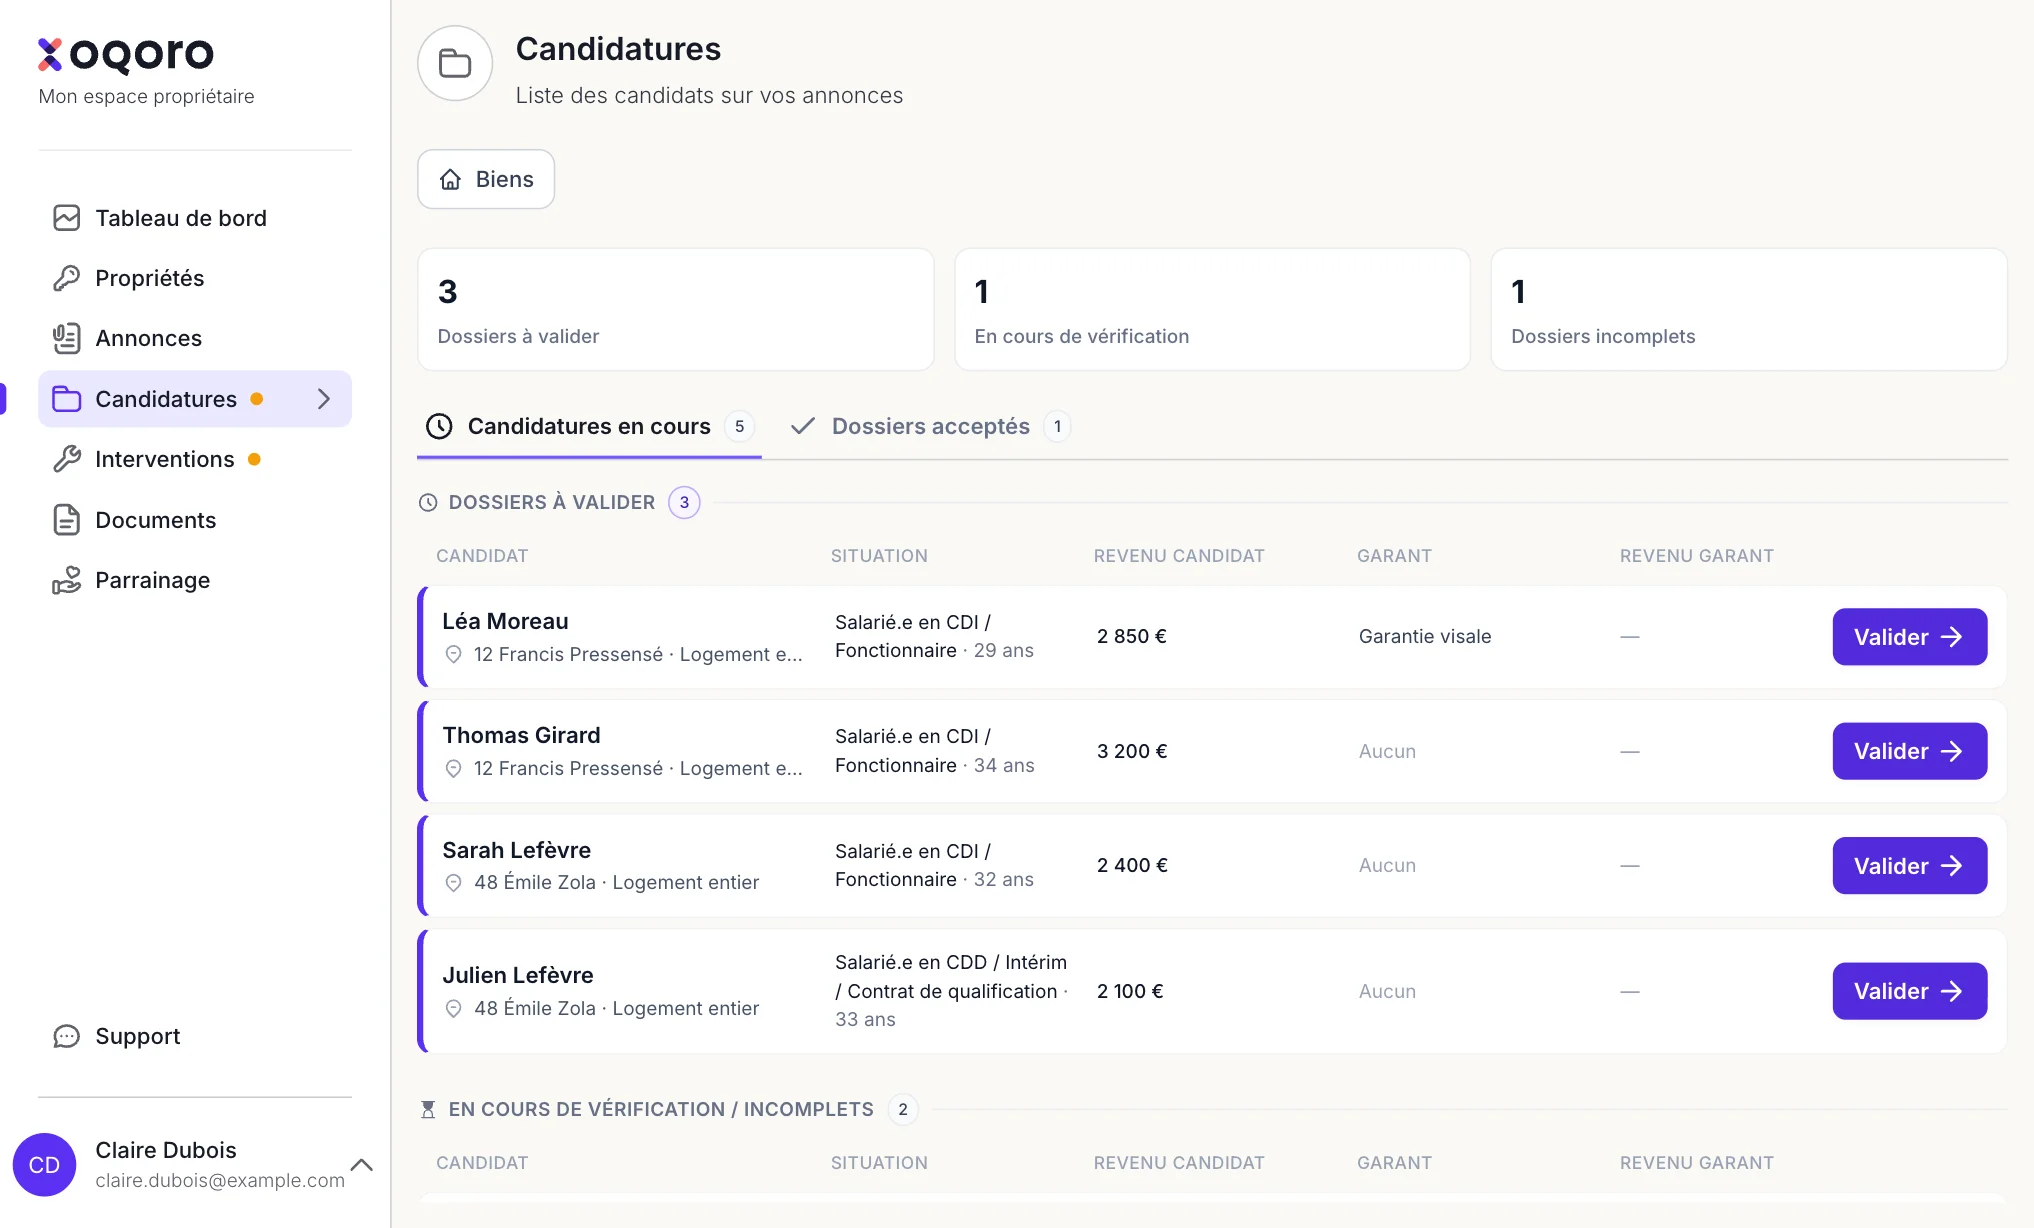Switch to Candidatures en cours tab

tap(589, 427)
